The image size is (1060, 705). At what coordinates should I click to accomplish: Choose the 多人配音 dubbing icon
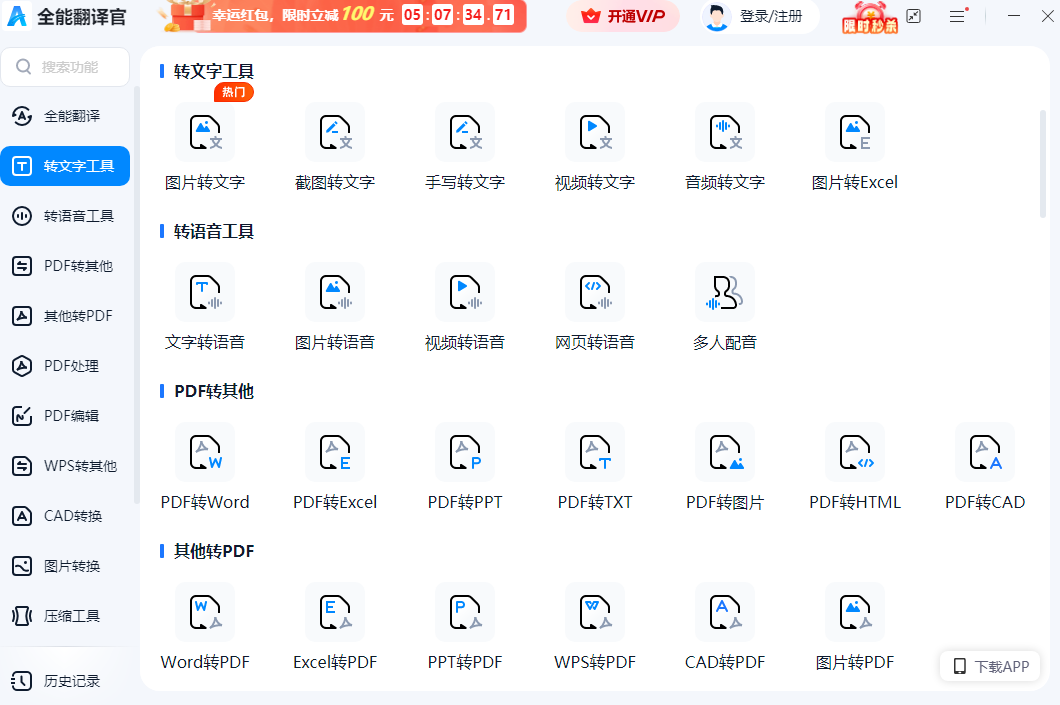(725, 293)
